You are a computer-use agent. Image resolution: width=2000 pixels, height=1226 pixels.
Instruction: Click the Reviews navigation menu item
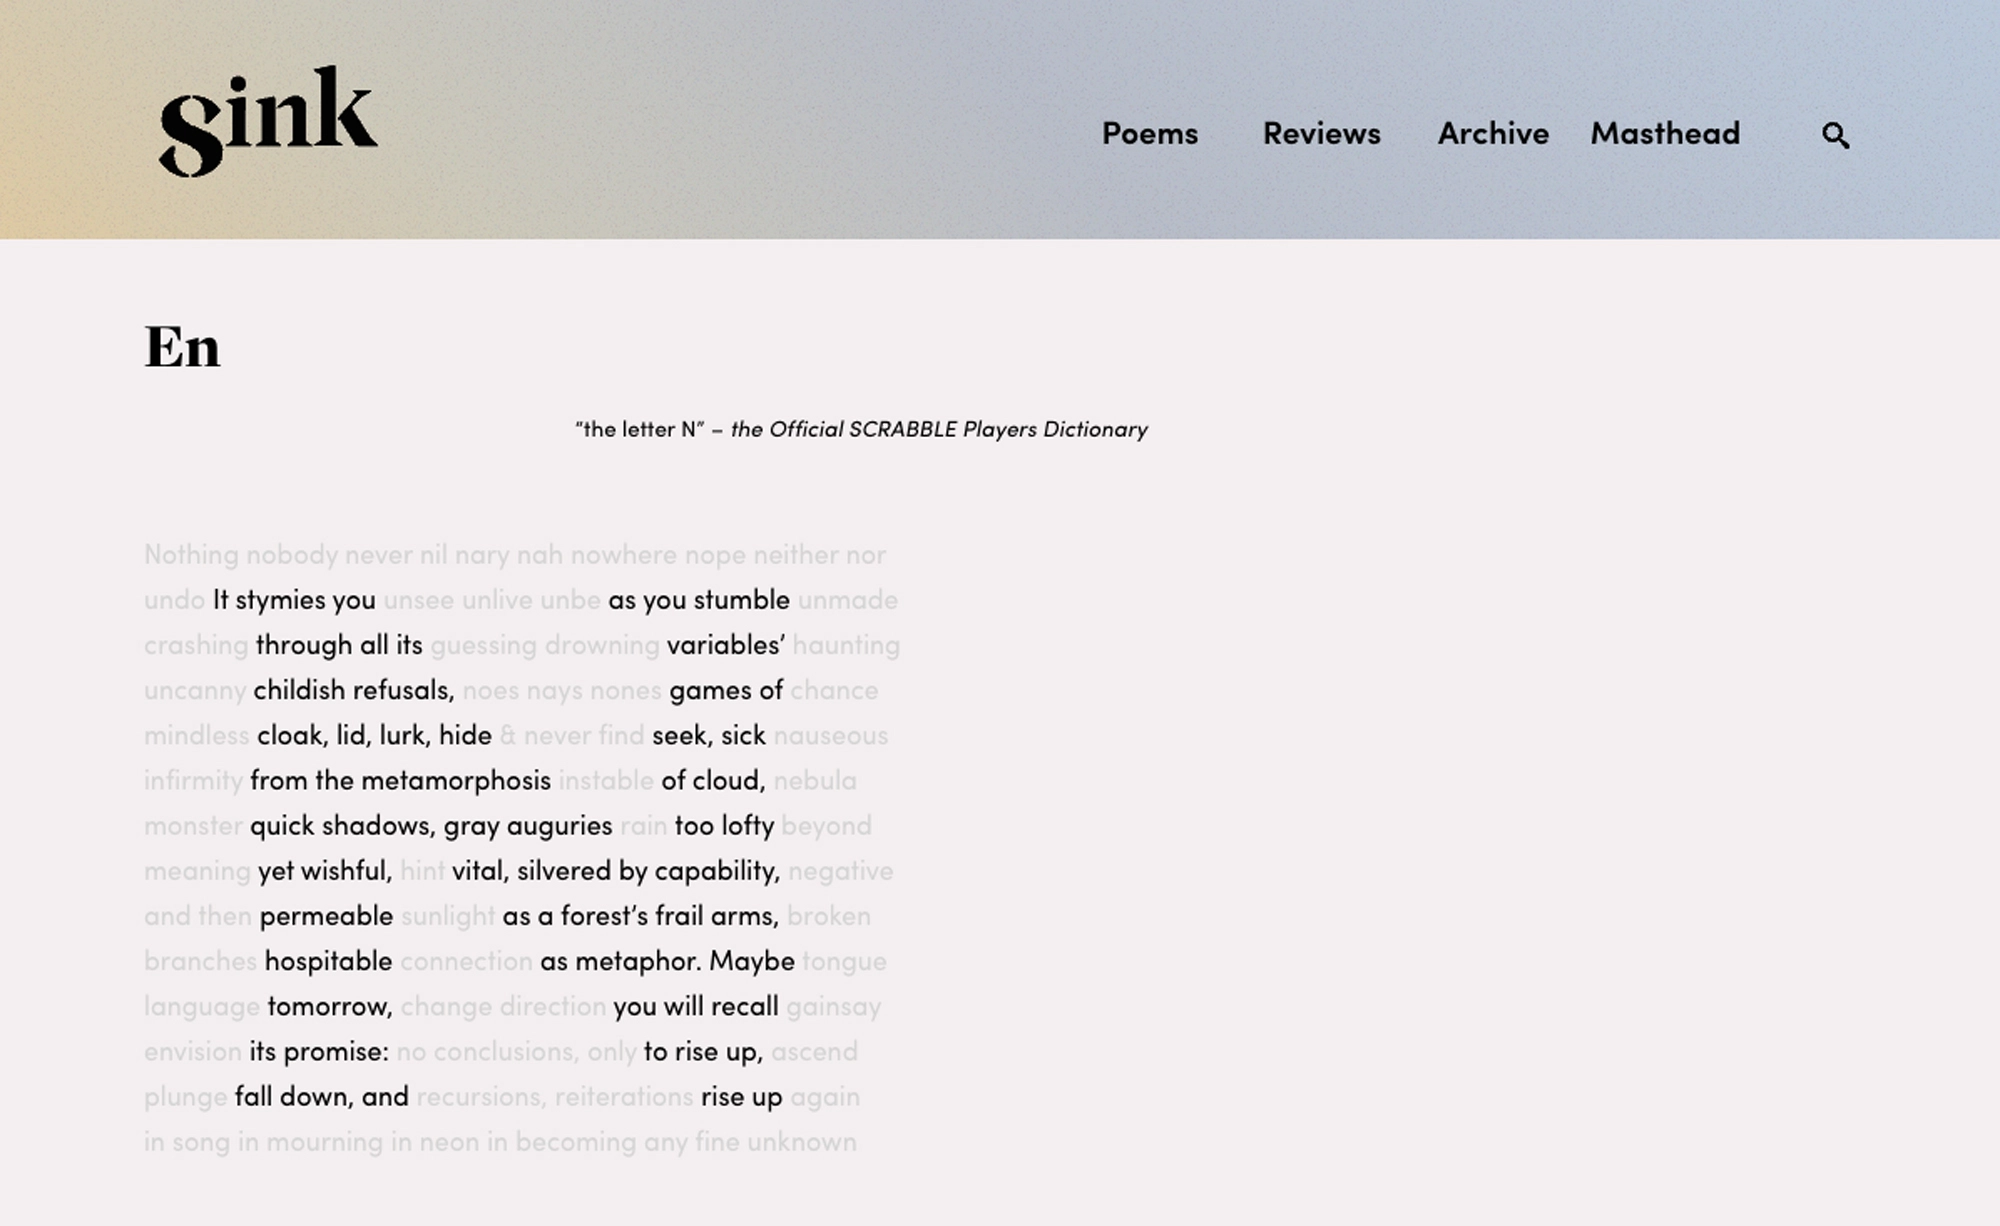pos(1321,131)
